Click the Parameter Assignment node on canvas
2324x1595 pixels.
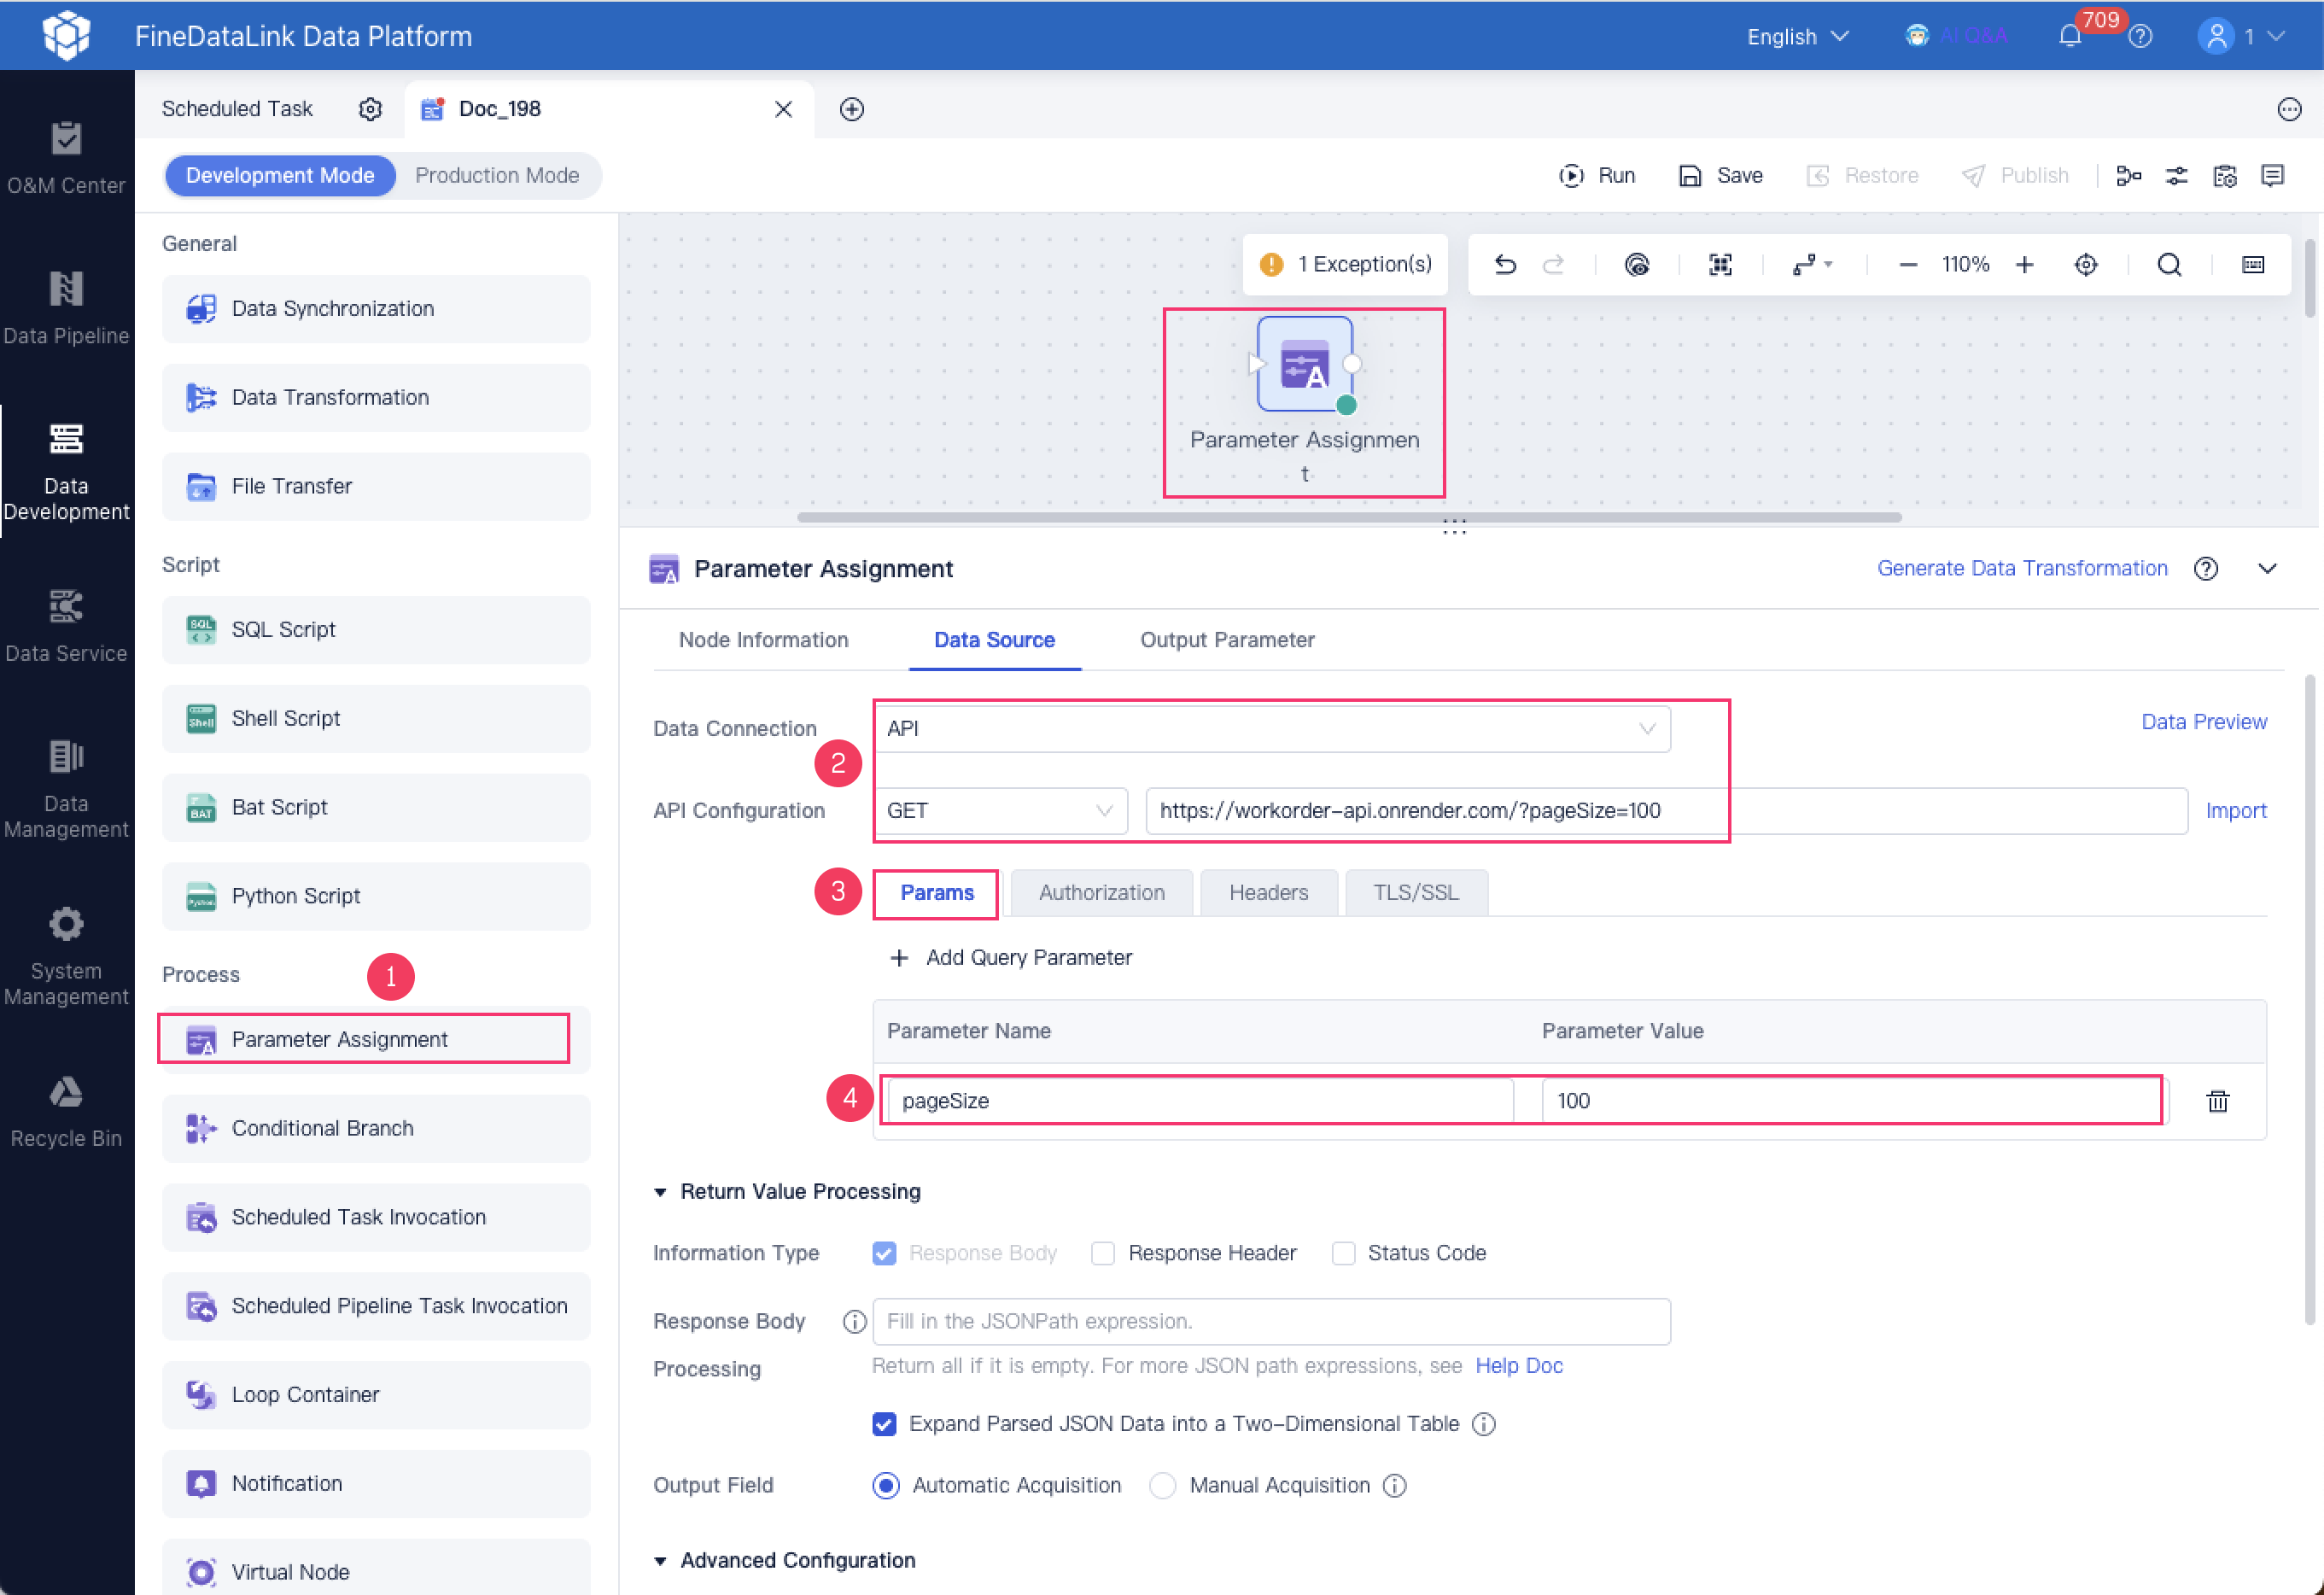click(1304, 364)
